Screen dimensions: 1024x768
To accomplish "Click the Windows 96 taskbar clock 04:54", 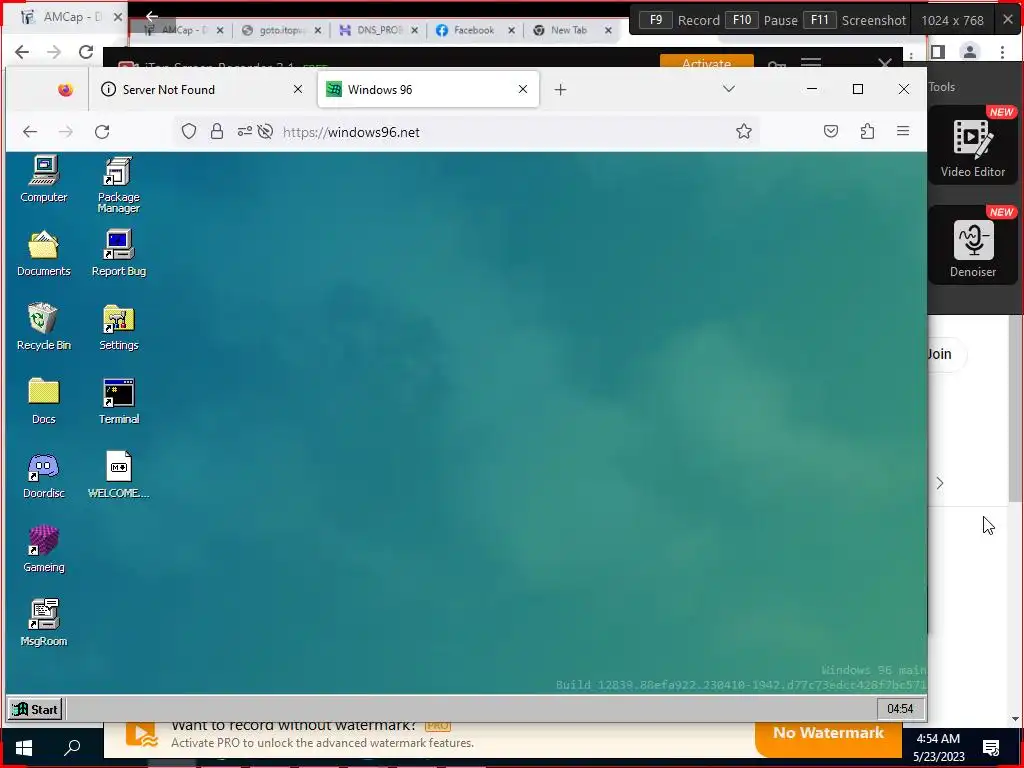I will [900, 709].
